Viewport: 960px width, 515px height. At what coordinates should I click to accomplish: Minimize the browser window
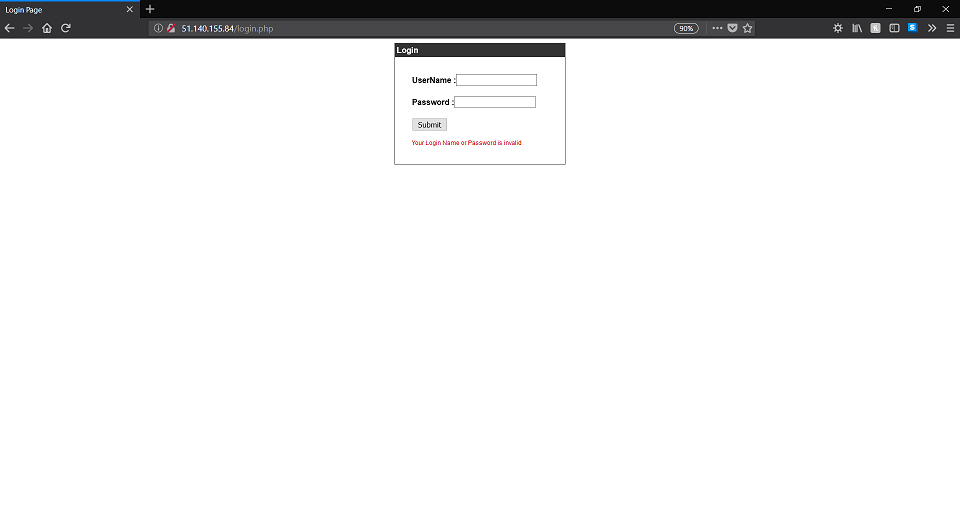[889, 9]
